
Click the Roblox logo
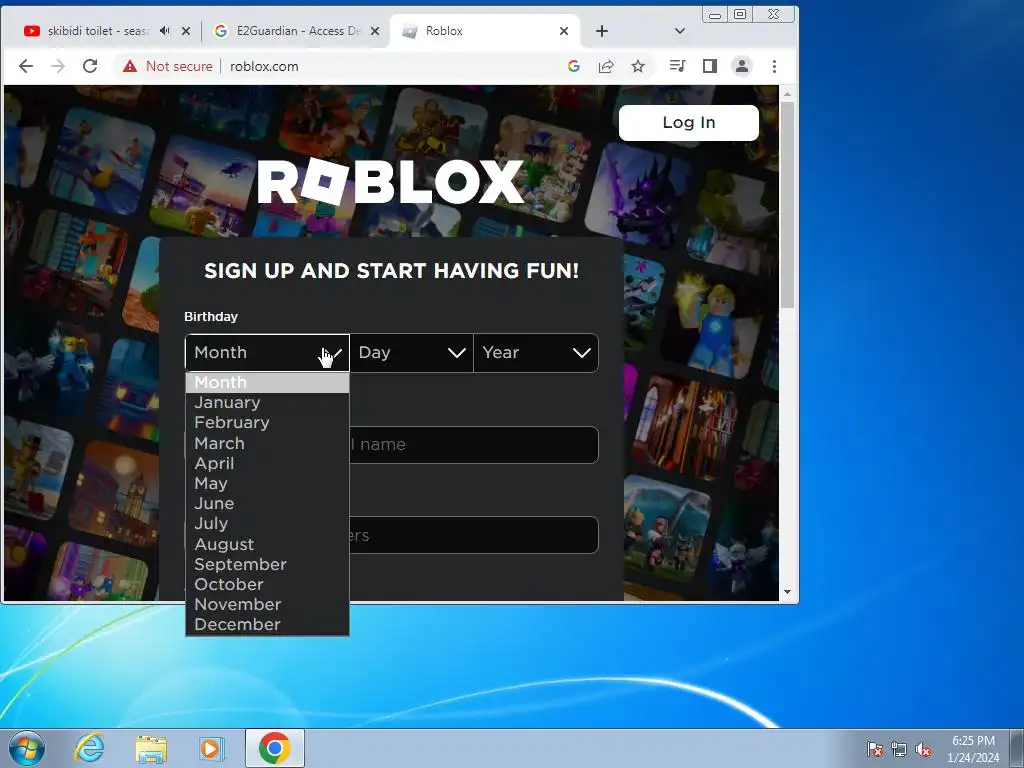pos(391,182)
